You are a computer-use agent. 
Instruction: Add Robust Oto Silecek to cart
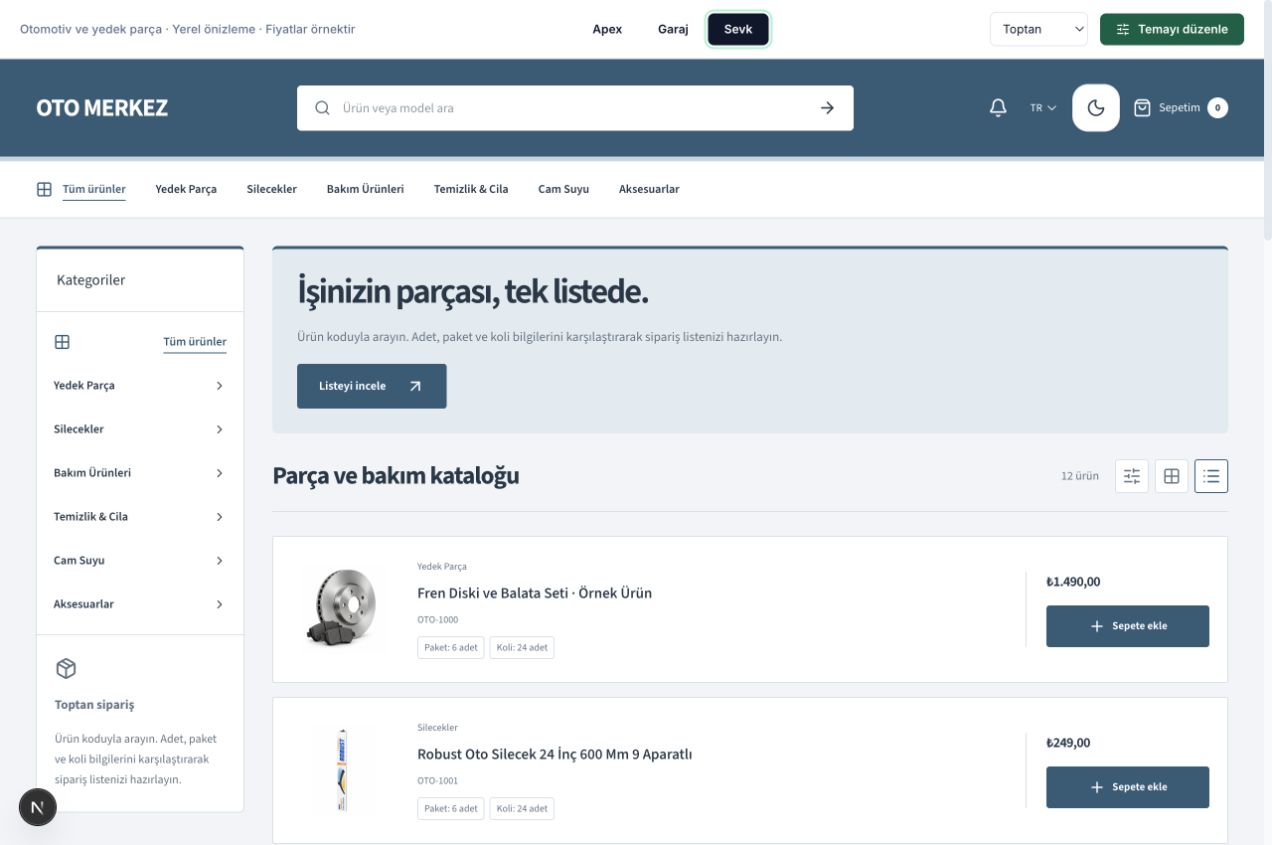pos(1127,787)
